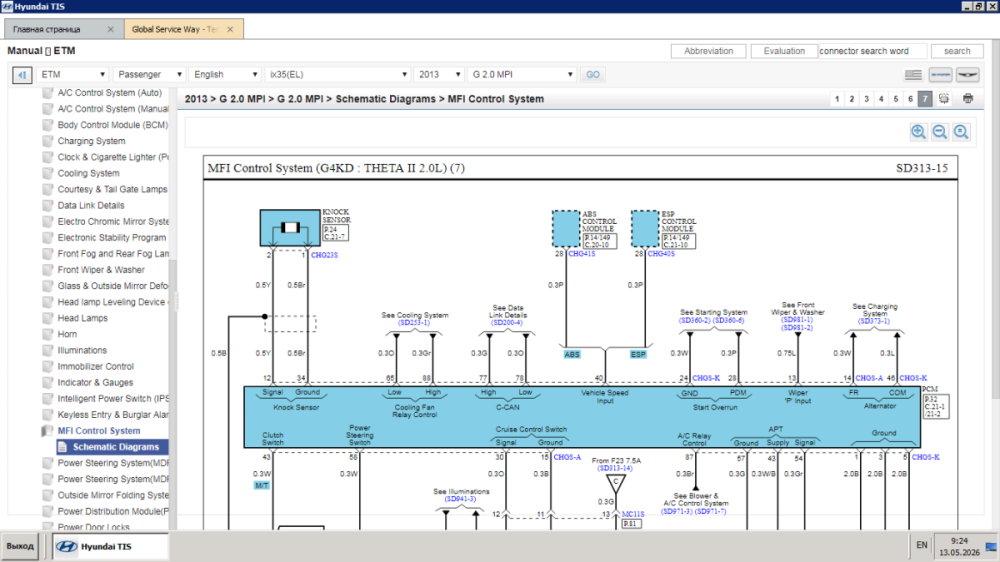Go to schematic page 5
Screen dimensions: 1000x562
pos(895,99)
